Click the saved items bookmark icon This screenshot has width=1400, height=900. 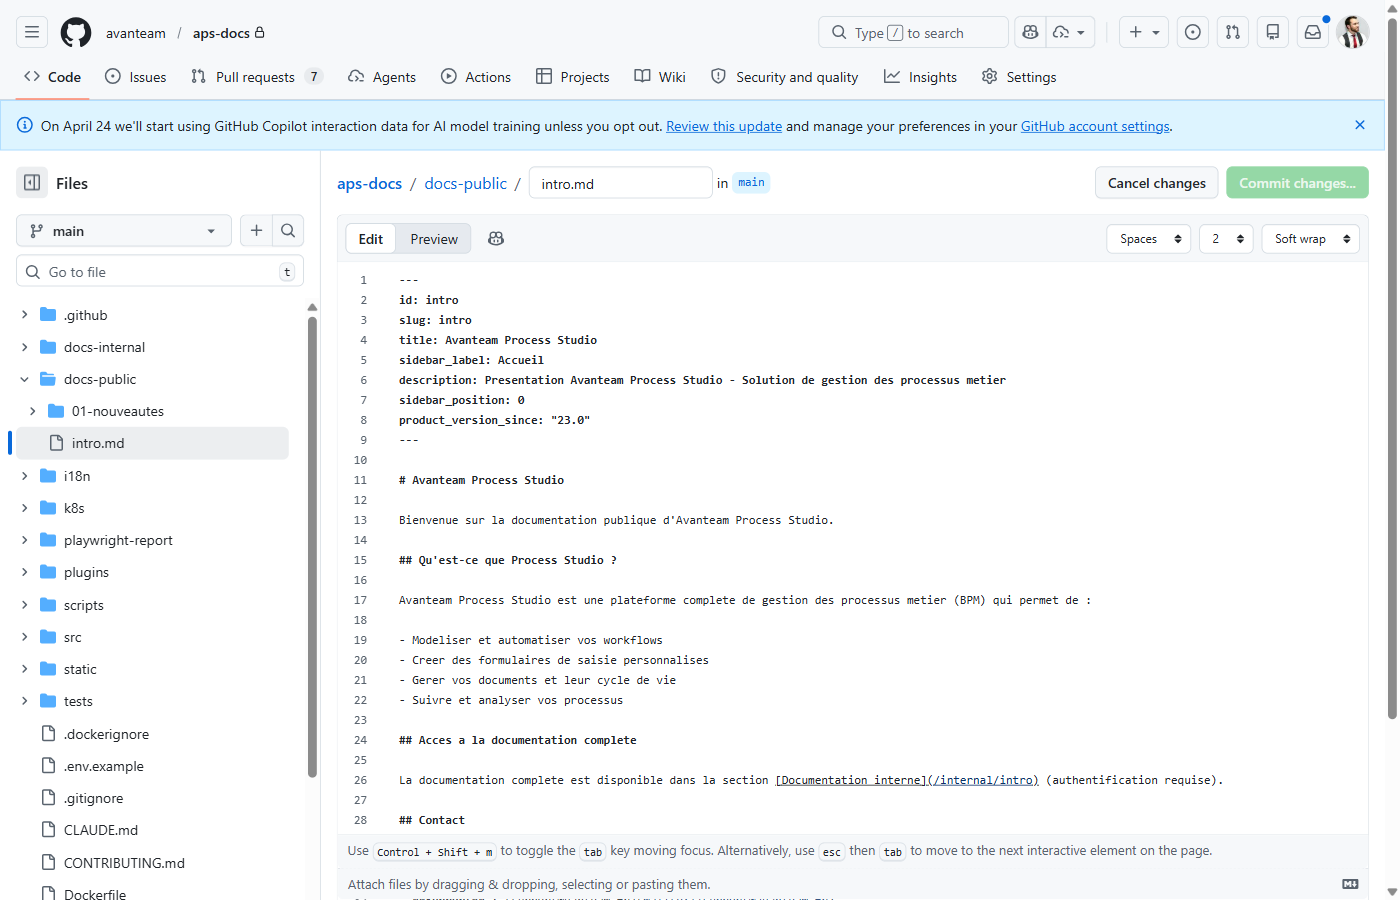tap(1272, 32)
